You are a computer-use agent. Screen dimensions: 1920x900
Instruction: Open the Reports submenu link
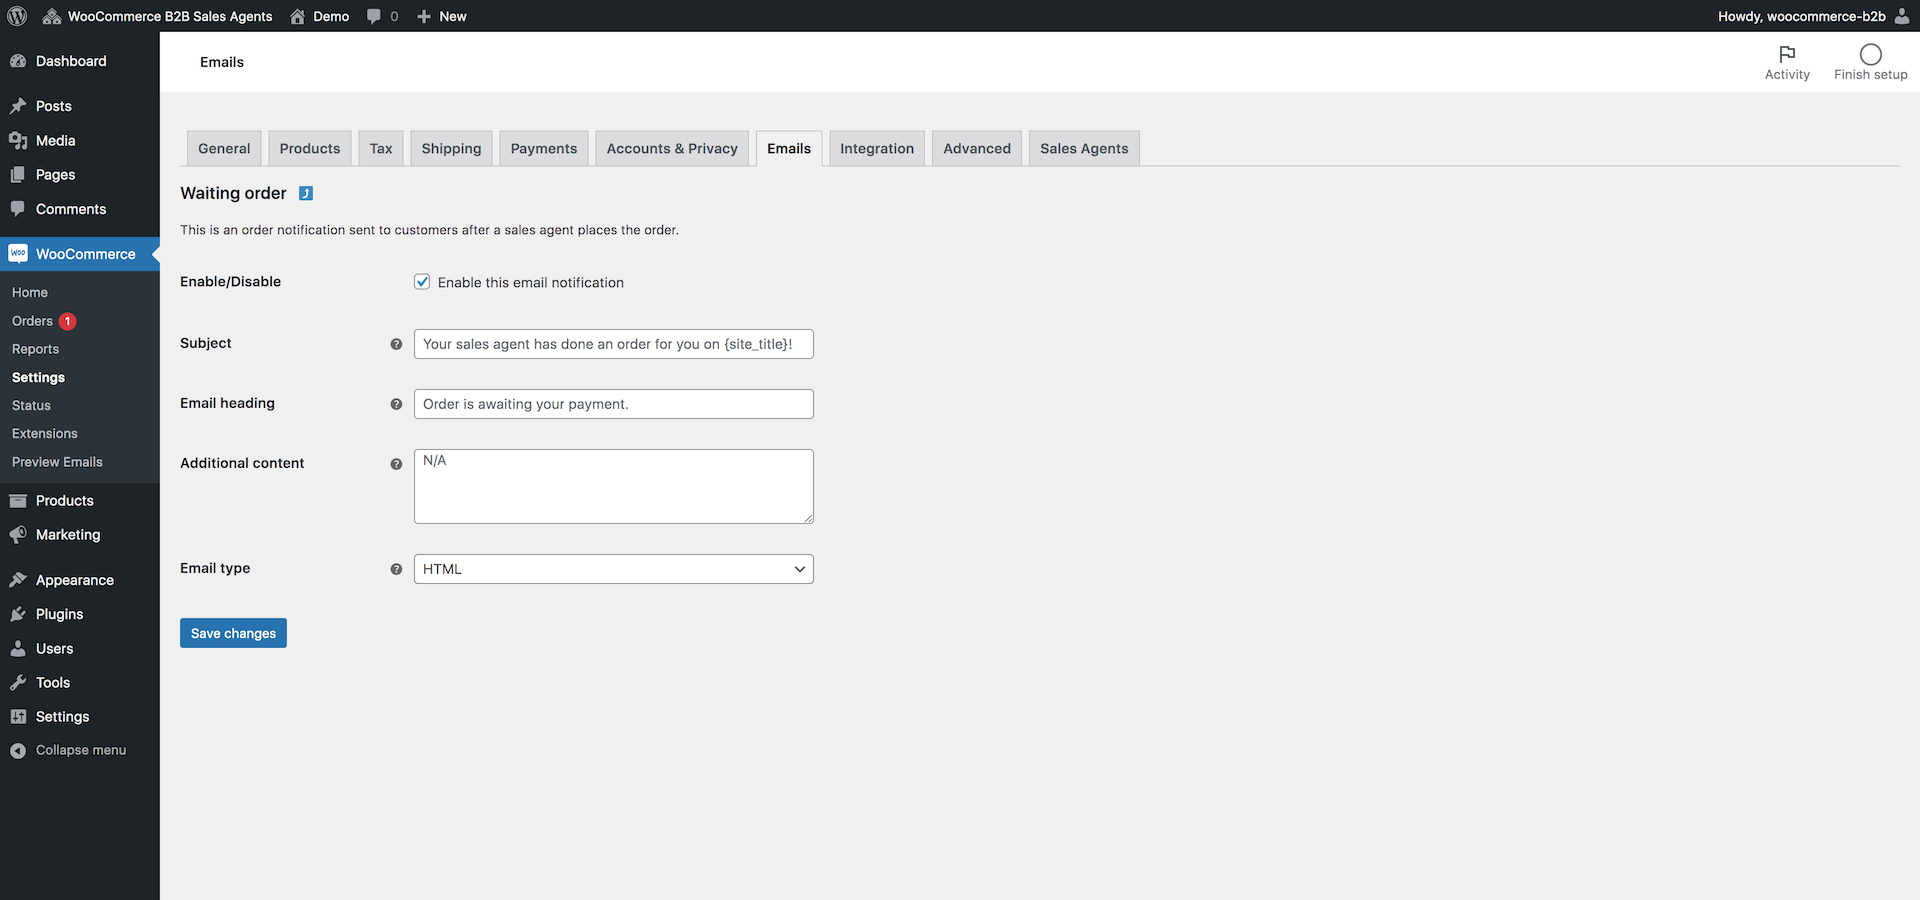click(36, 349)
